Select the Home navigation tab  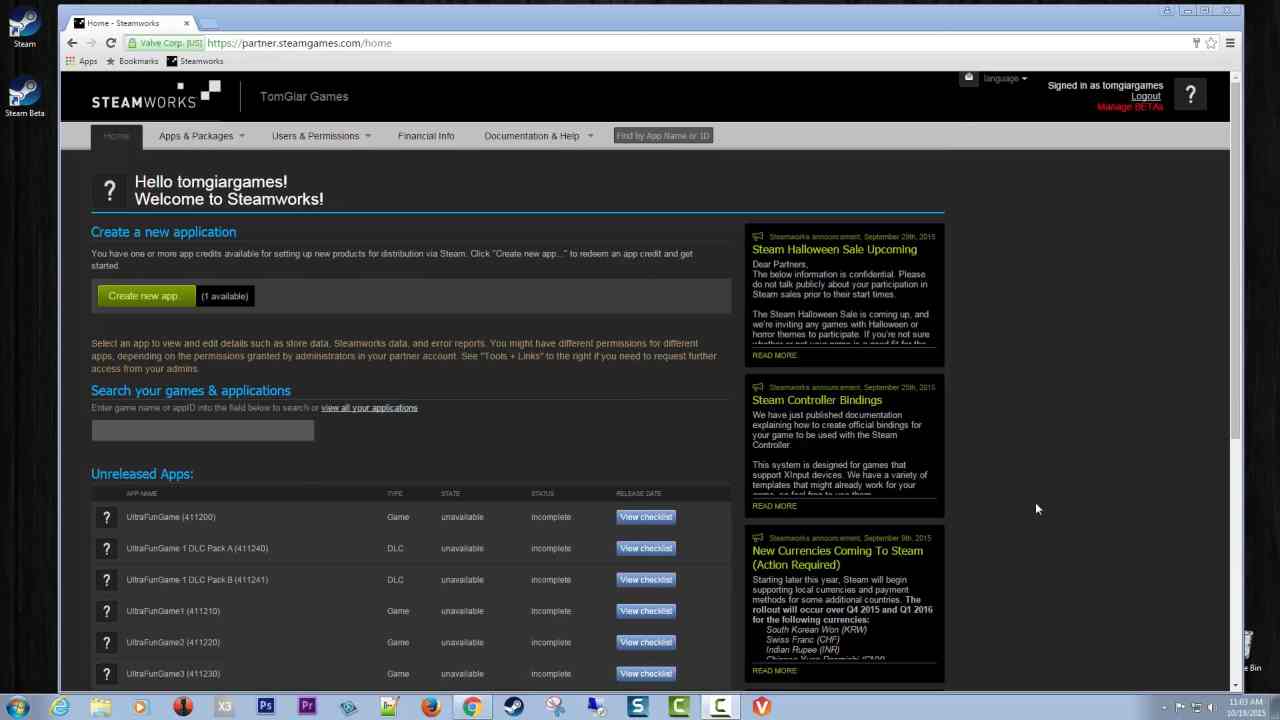tap(116, 136)
